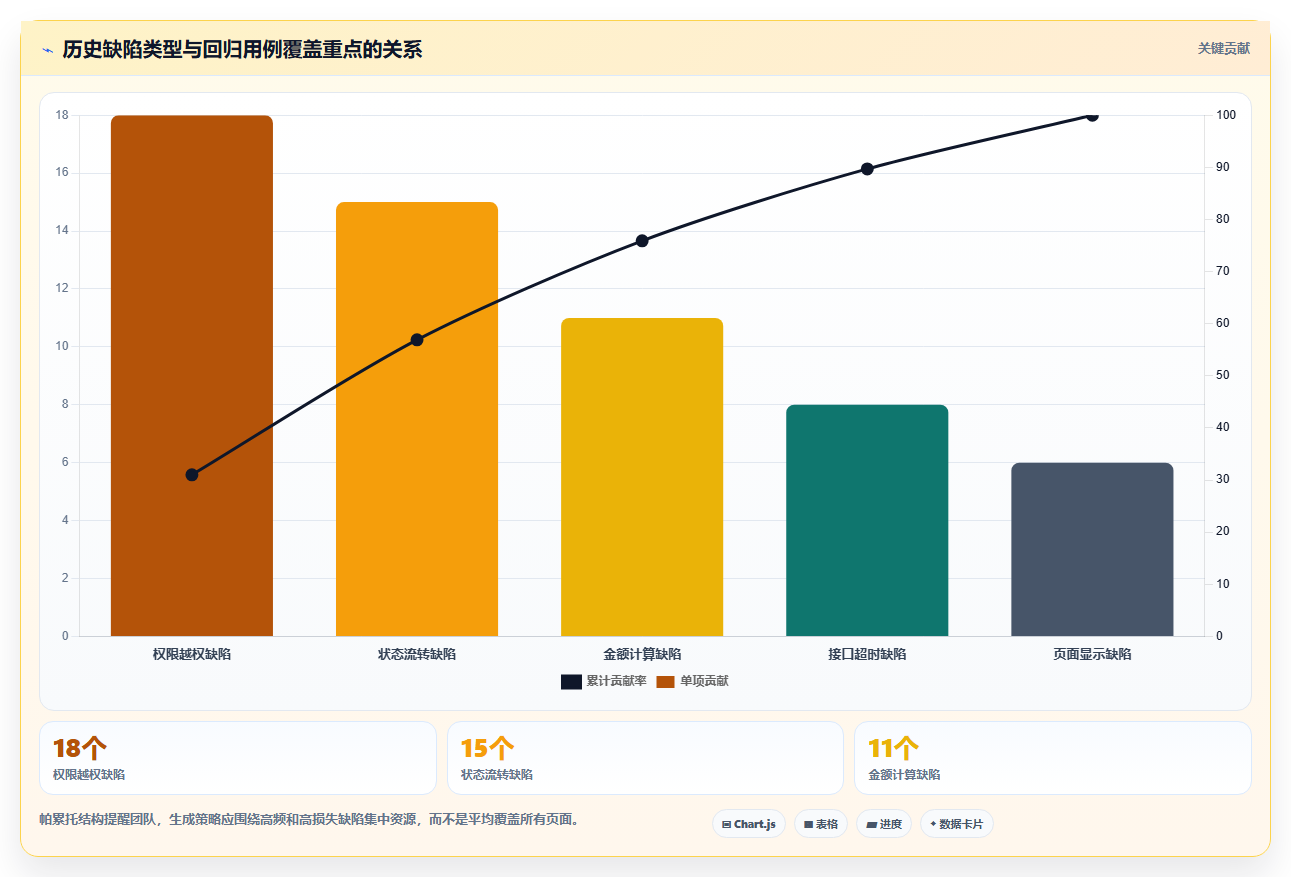This screenshot has height=877, width=1291.
Task: Select the cumulative line point at 100
Action: (x=1092, y=116)
